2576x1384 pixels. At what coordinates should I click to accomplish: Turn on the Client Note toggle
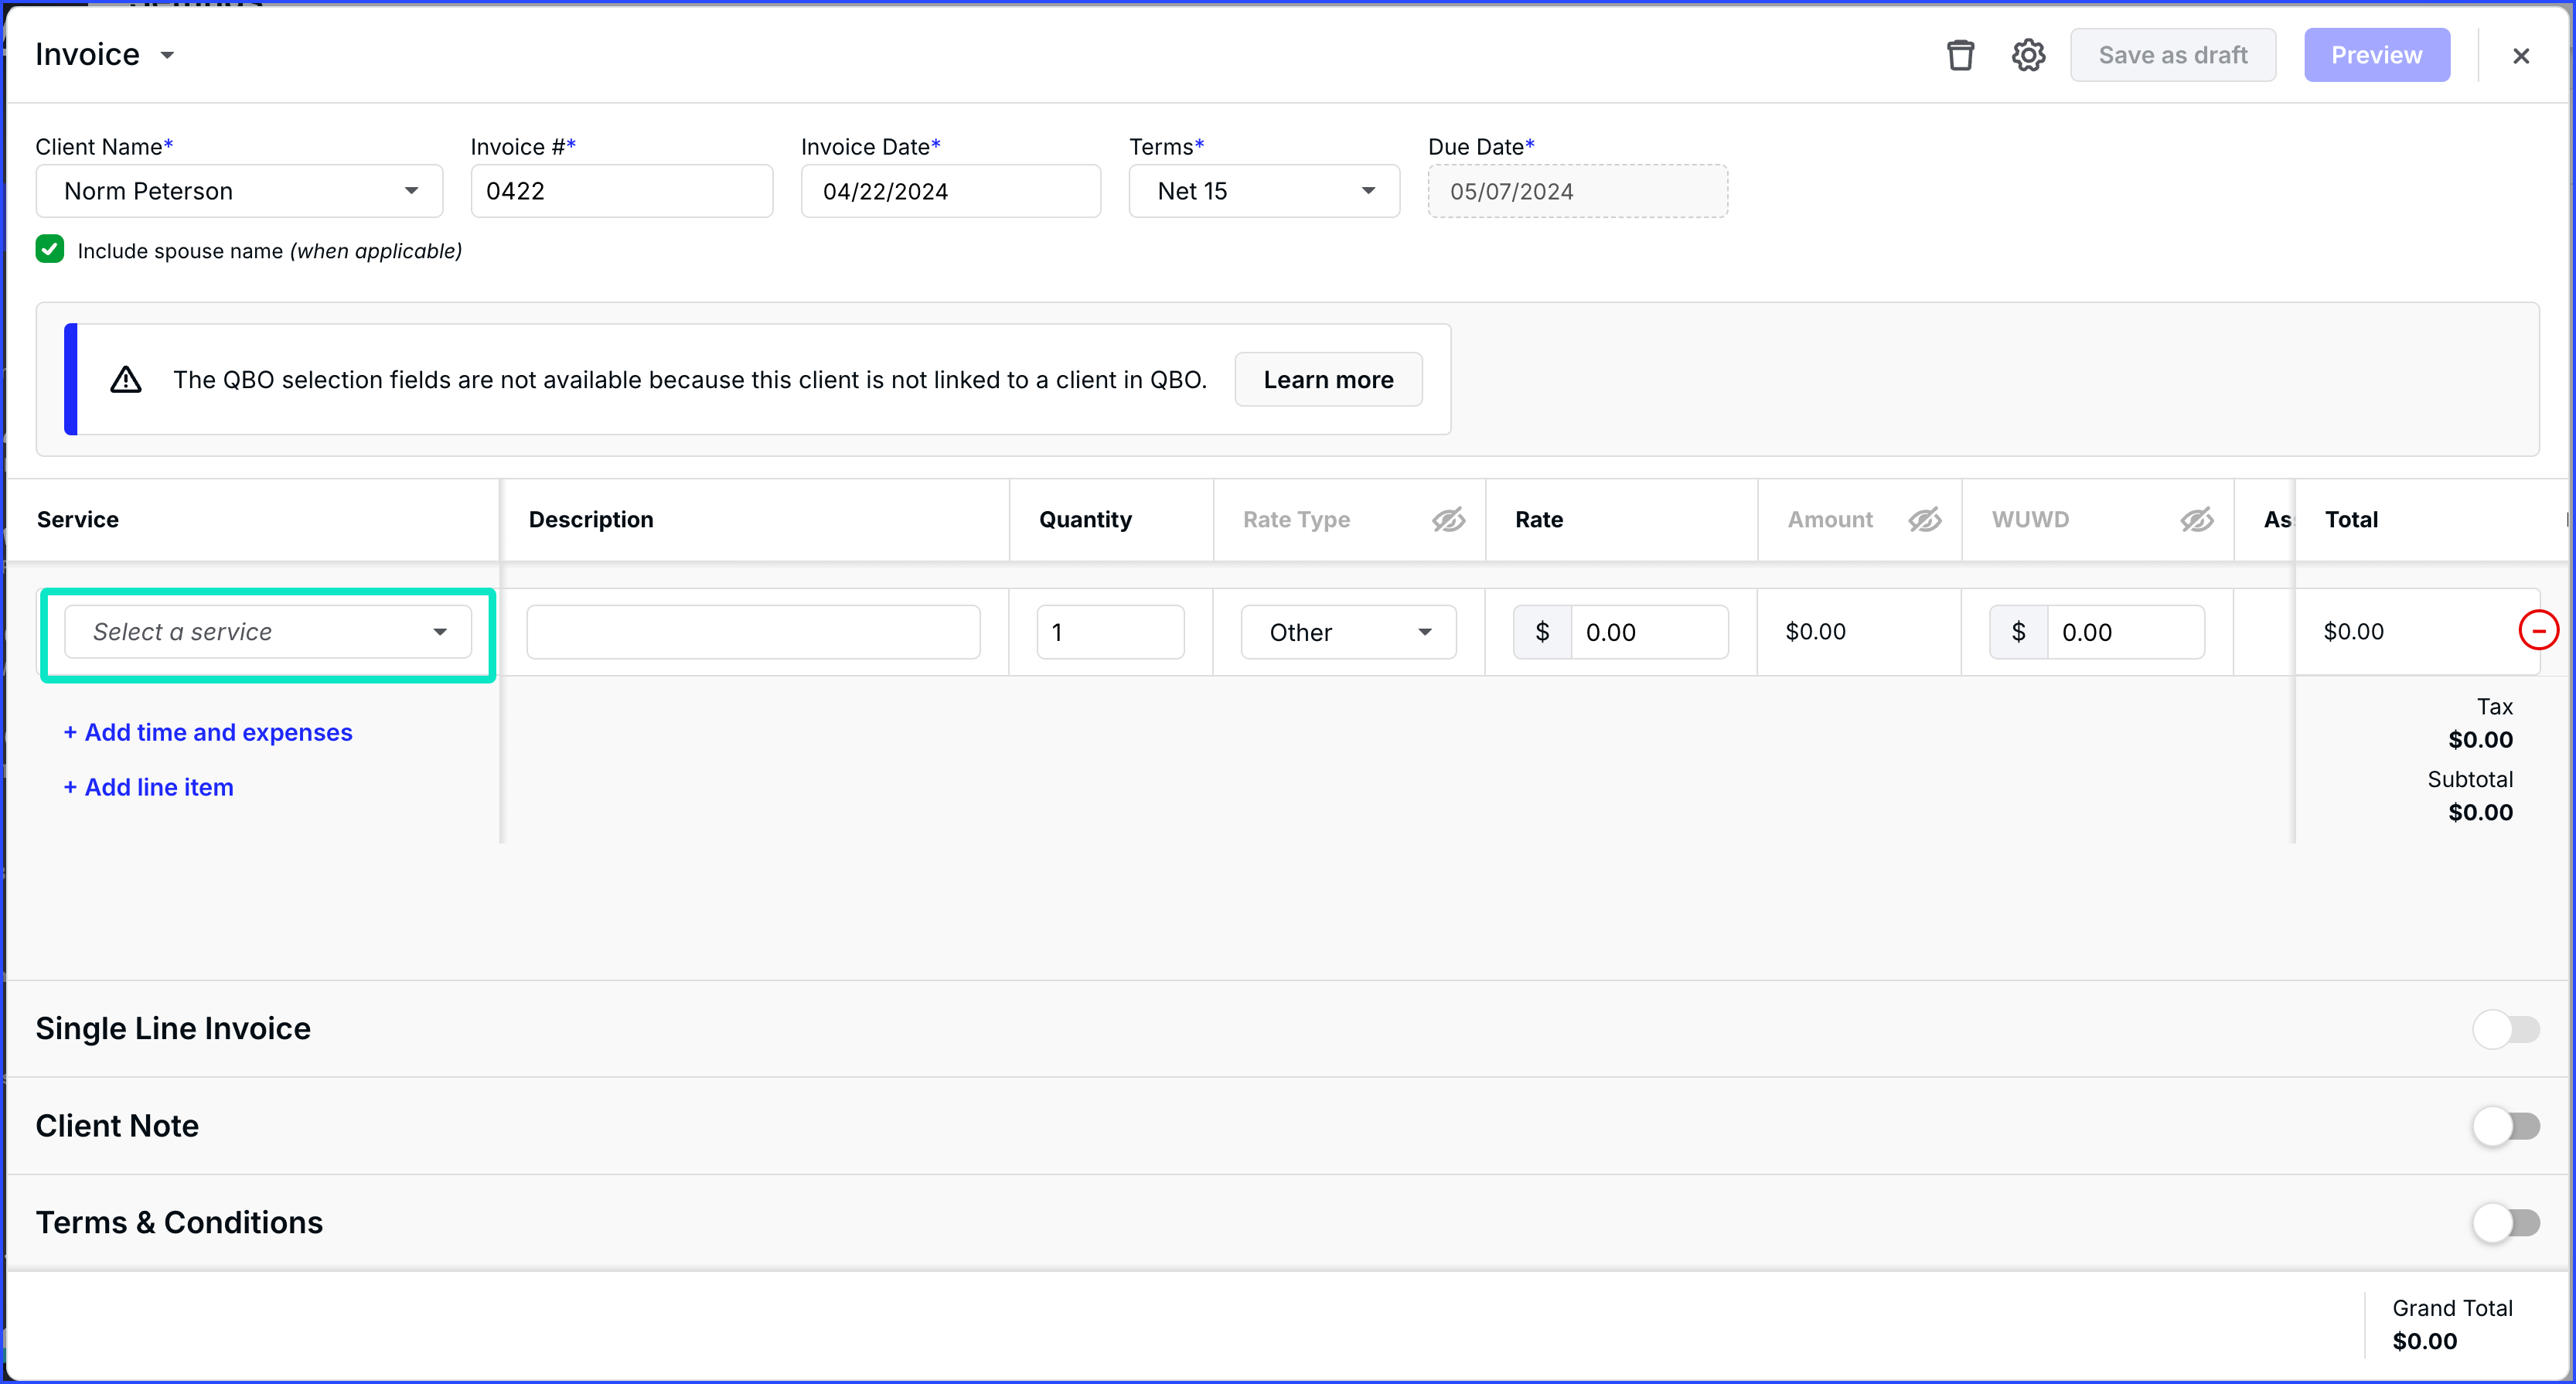point(2506,1126)
